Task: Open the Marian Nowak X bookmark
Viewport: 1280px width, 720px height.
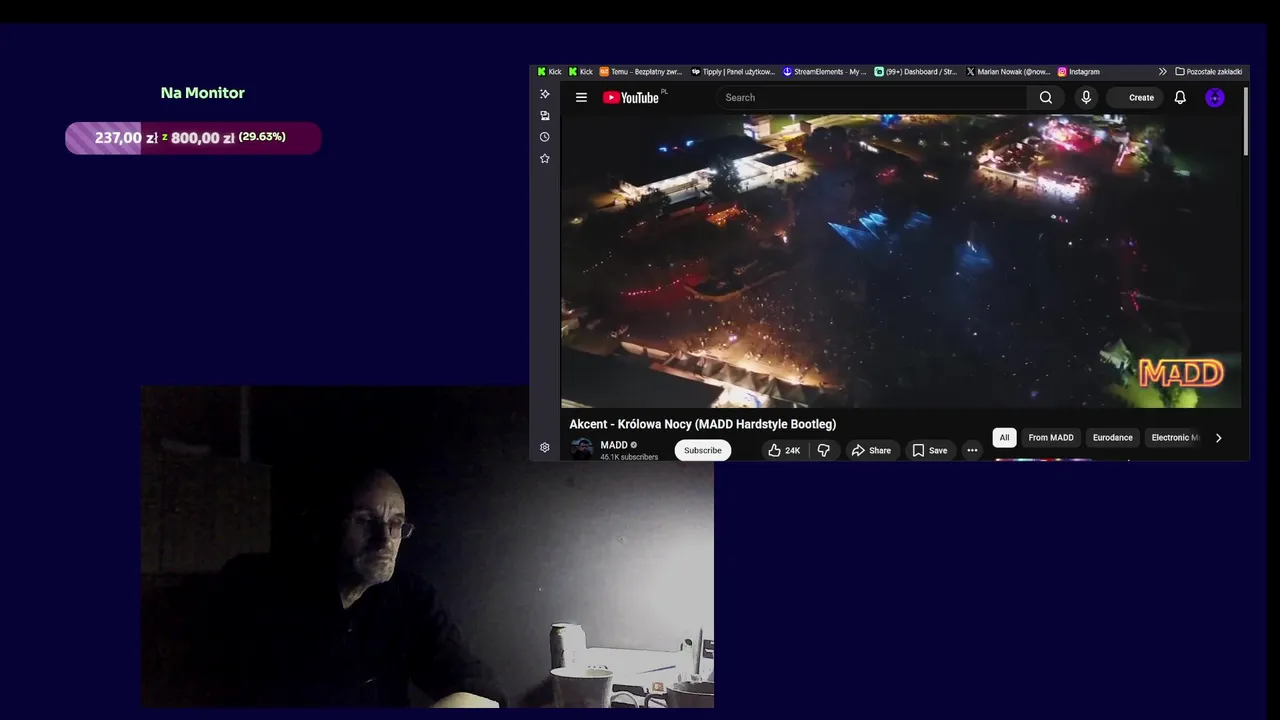Action: click(1008, 72)
